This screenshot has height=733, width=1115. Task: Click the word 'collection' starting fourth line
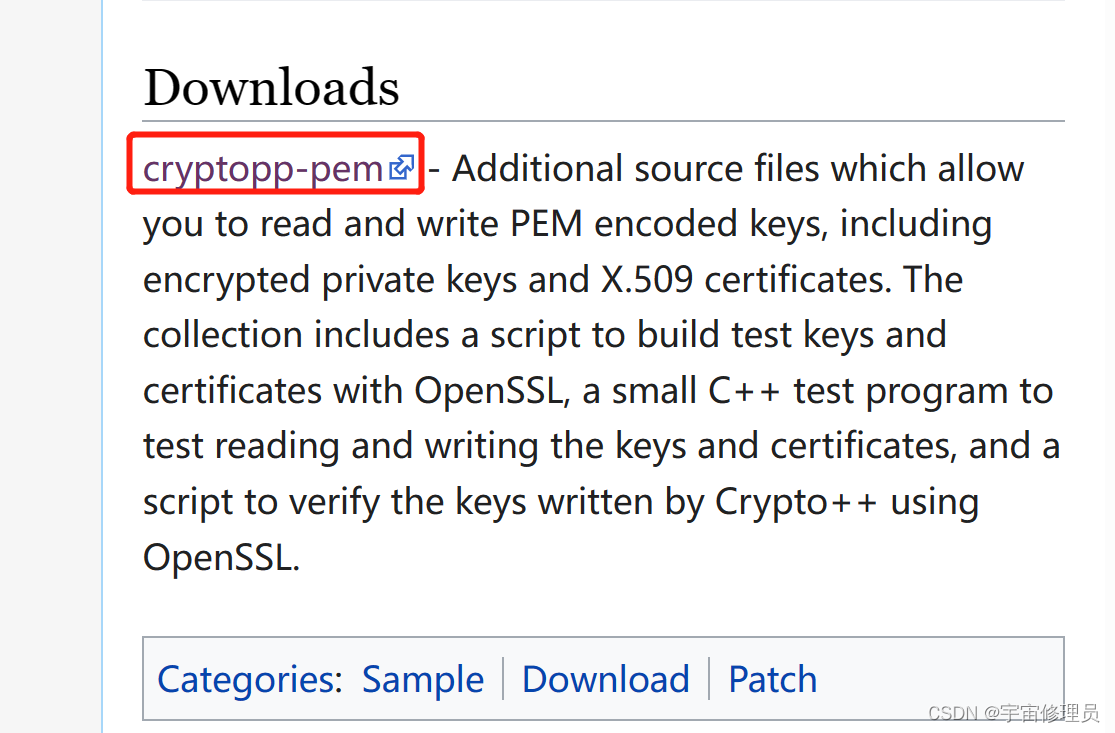click(223, 335)
